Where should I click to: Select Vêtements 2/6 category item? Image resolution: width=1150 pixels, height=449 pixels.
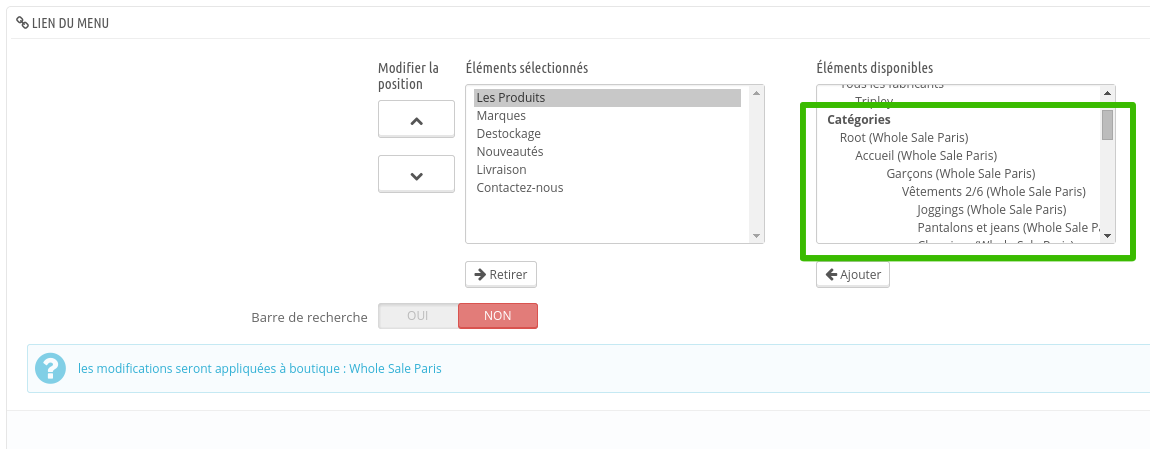click(x=993, y=191)
